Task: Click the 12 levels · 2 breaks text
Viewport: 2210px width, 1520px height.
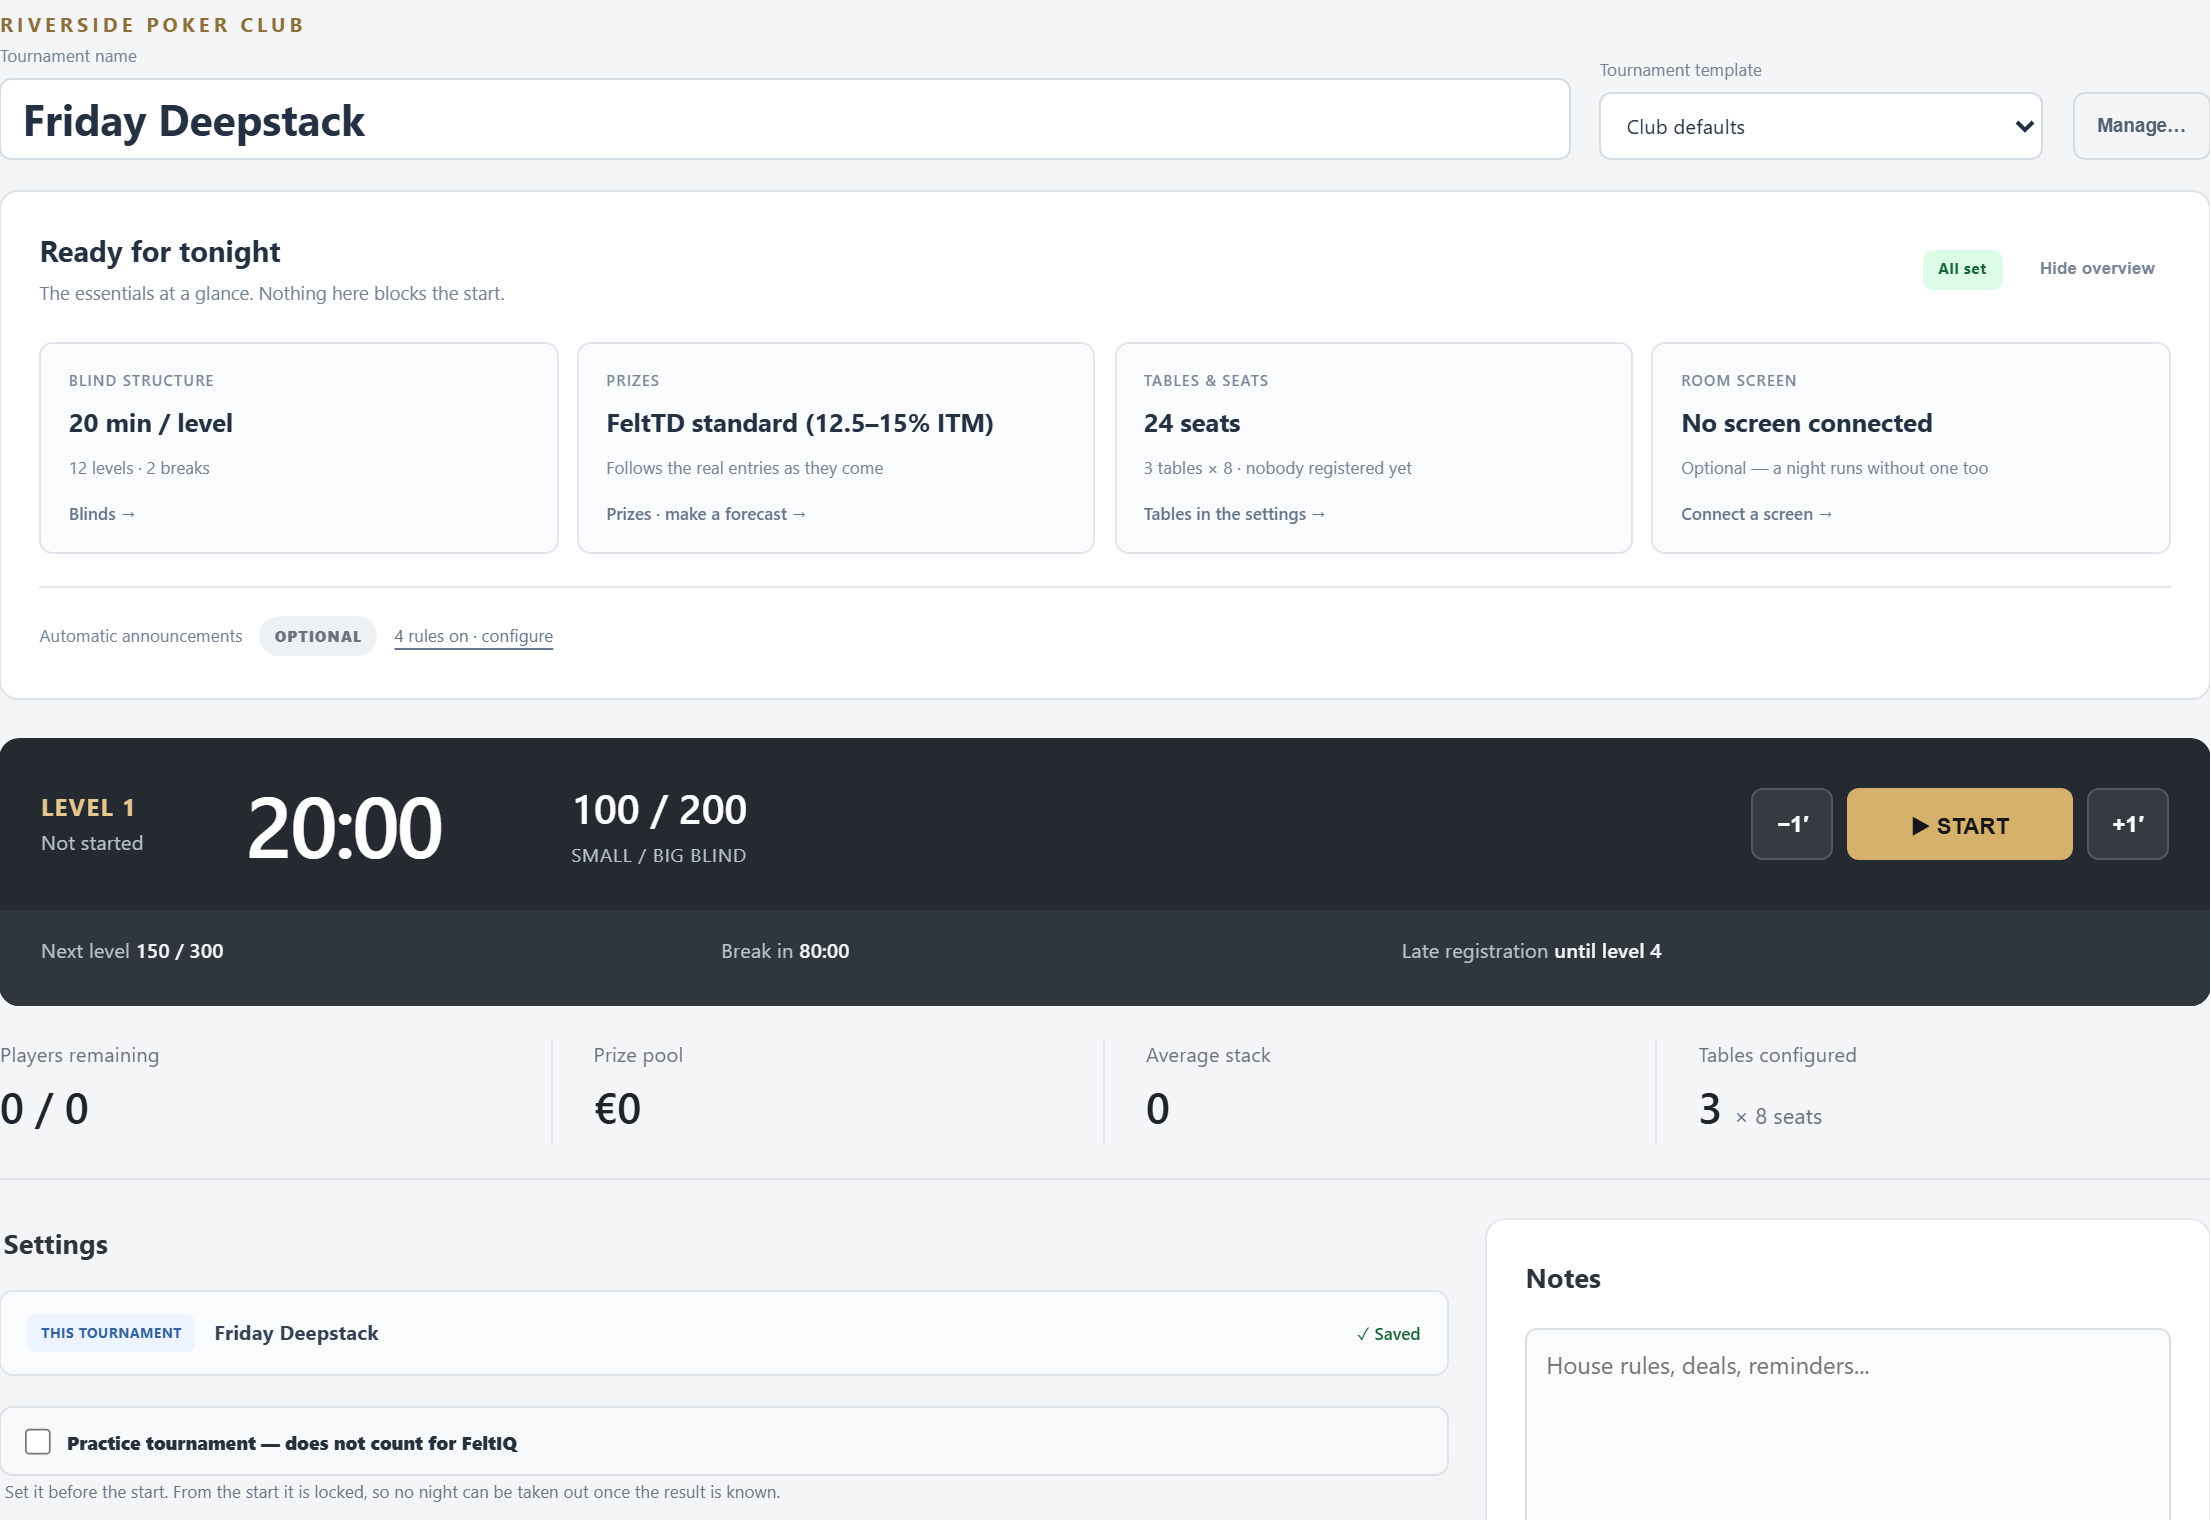Action: 139,468
